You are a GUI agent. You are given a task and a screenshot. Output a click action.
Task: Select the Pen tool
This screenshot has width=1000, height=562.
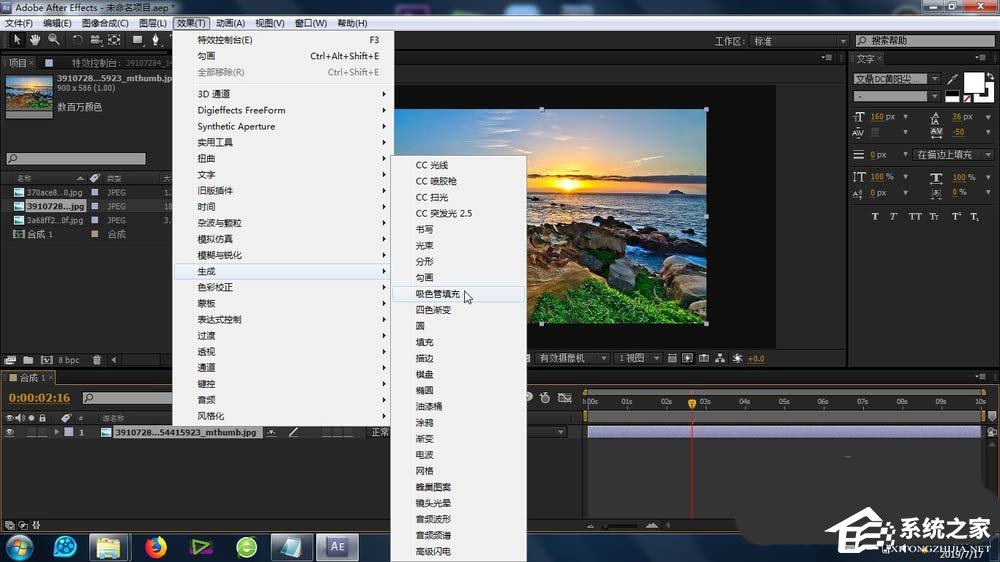point(155,40)
